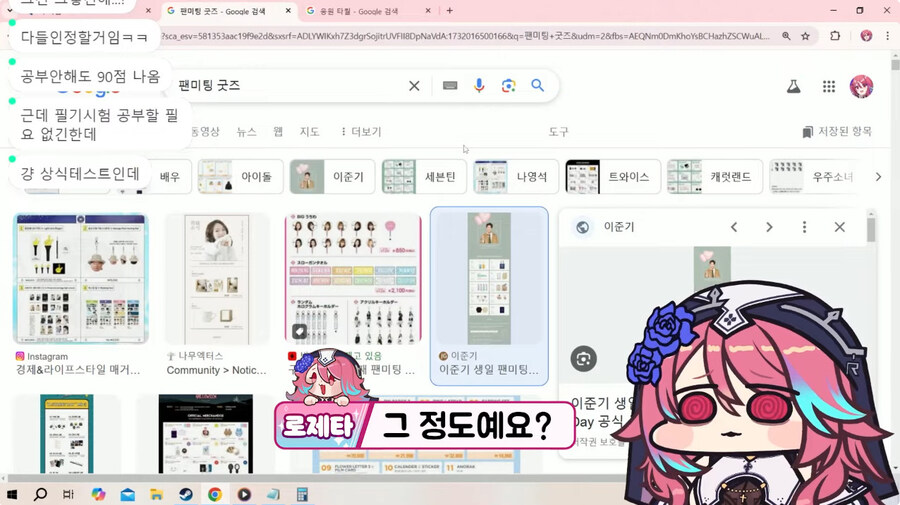The height and width of the screenshot is (505, 900).
Task: Filter images by 이준기 chip
Action: coord(332,177)
